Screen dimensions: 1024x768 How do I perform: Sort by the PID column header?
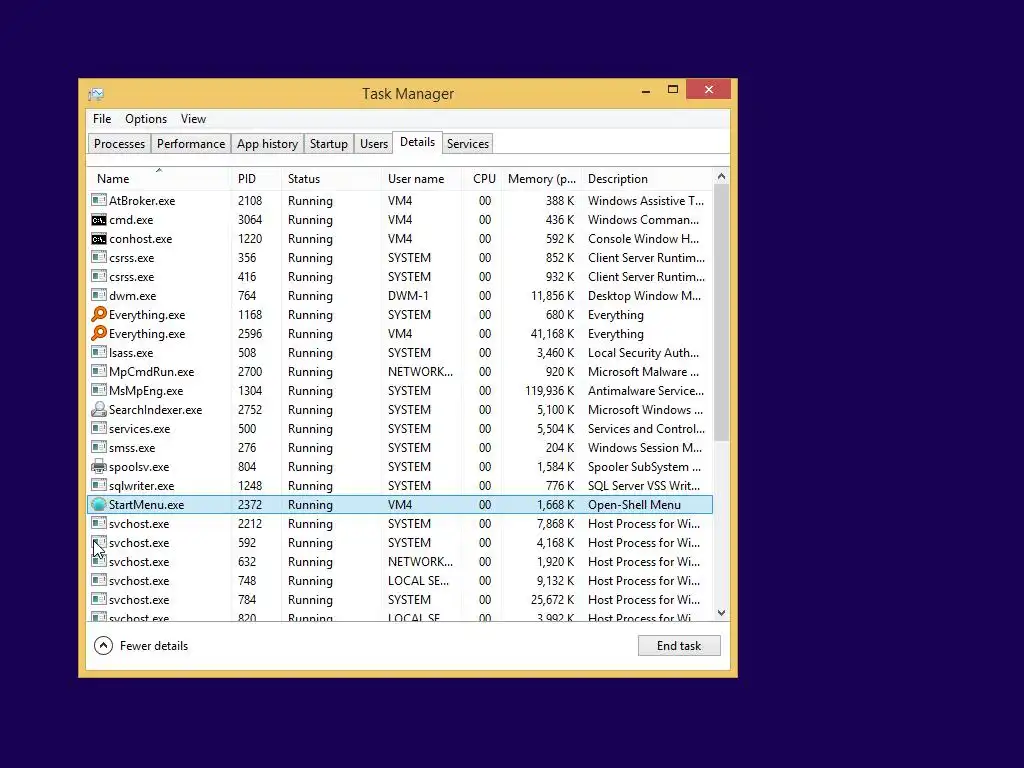pos(256,178)
